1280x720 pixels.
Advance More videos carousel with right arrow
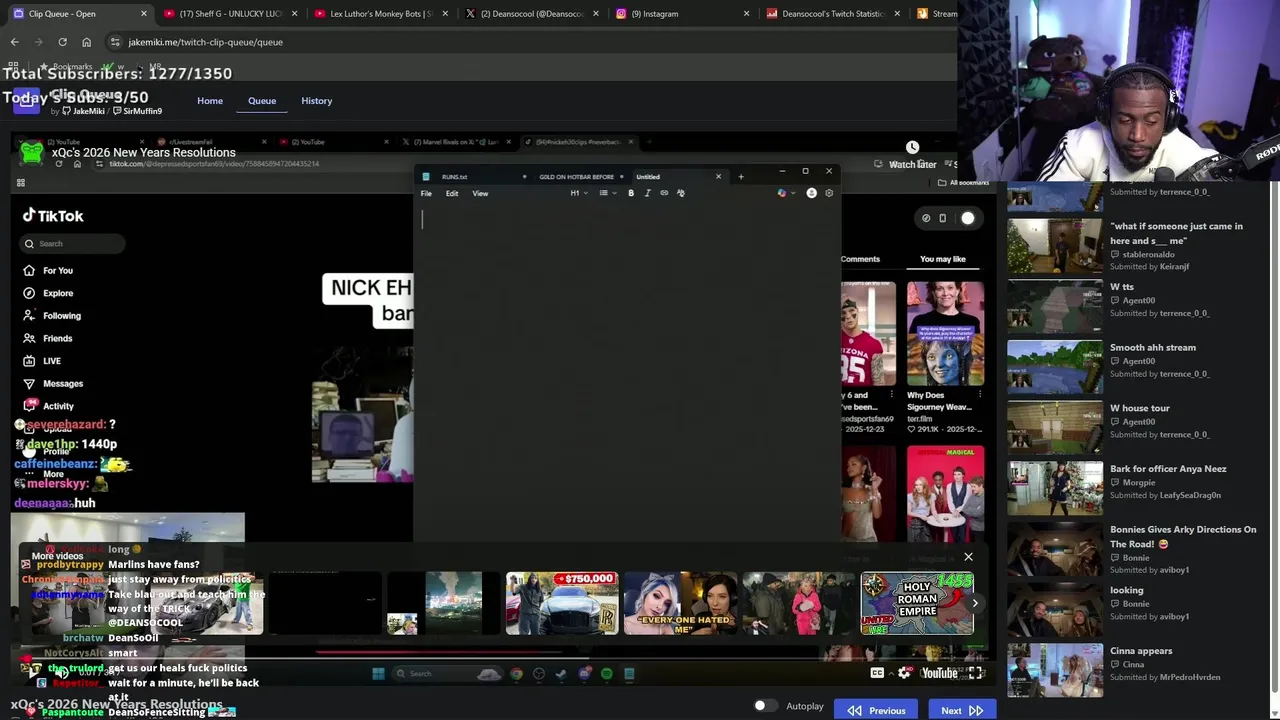975,603
